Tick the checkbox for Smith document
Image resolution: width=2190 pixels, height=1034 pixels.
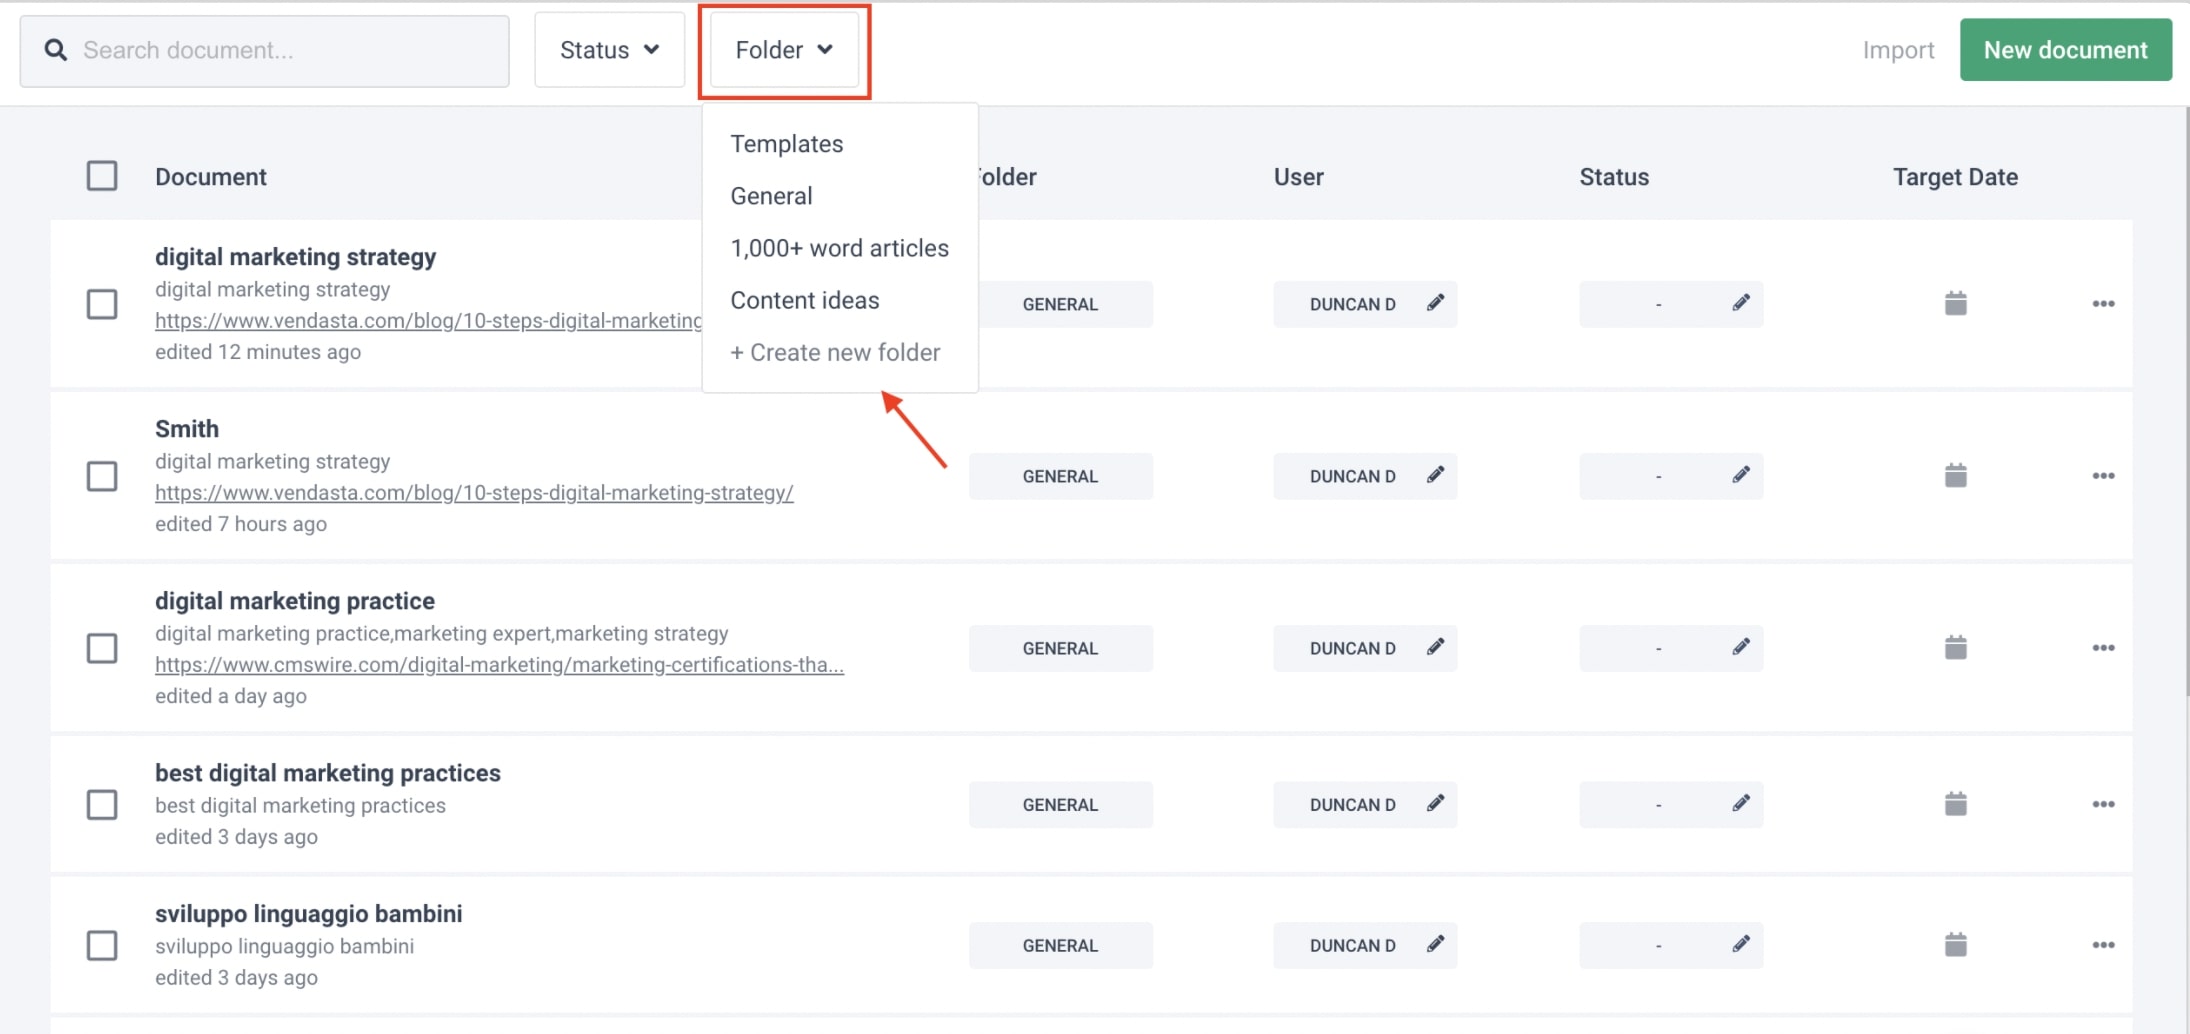pyautogui.click(x=102, y=476)
